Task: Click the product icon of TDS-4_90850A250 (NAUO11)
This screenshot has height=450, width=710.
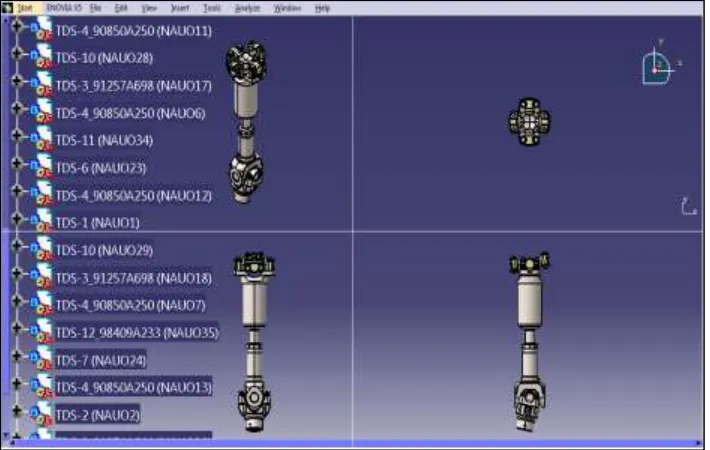Action: (x=42, y=29)
